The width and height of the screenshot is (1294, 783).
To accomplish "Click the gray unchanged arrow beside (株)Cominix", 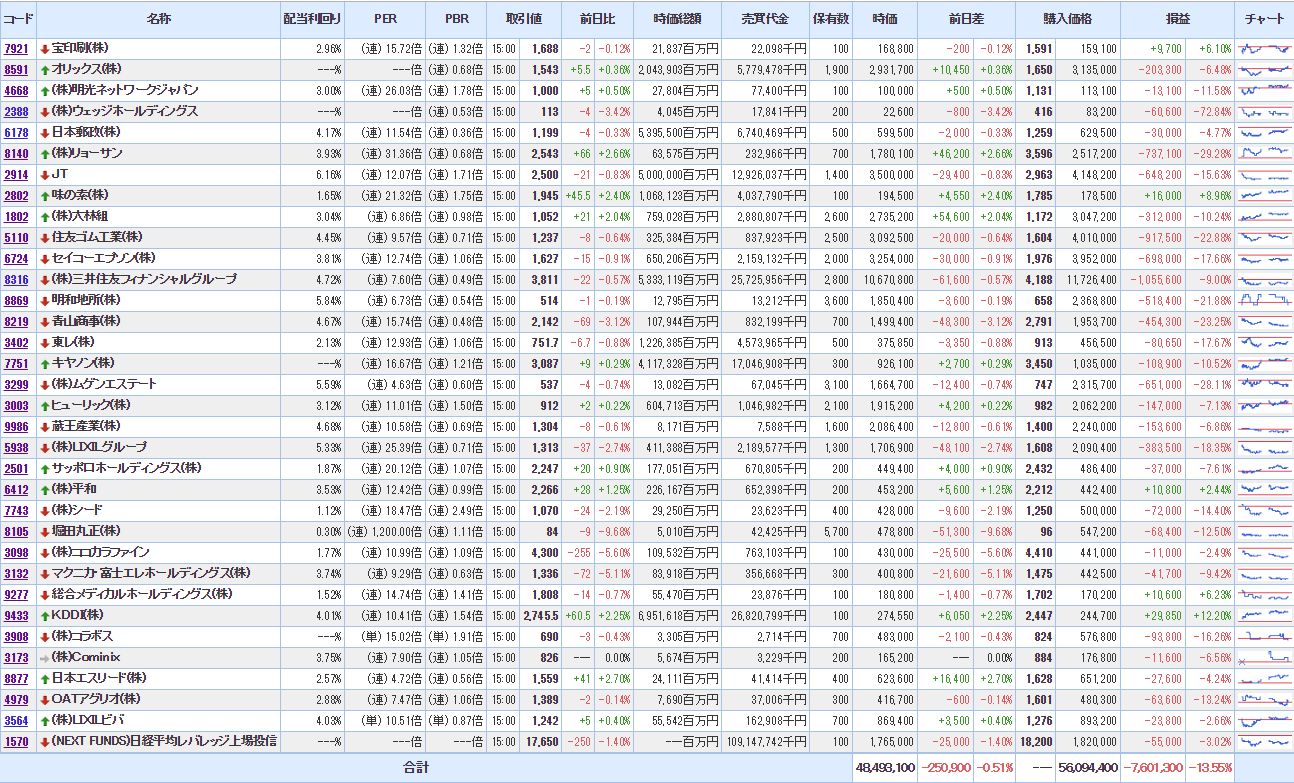I will 45,657.
